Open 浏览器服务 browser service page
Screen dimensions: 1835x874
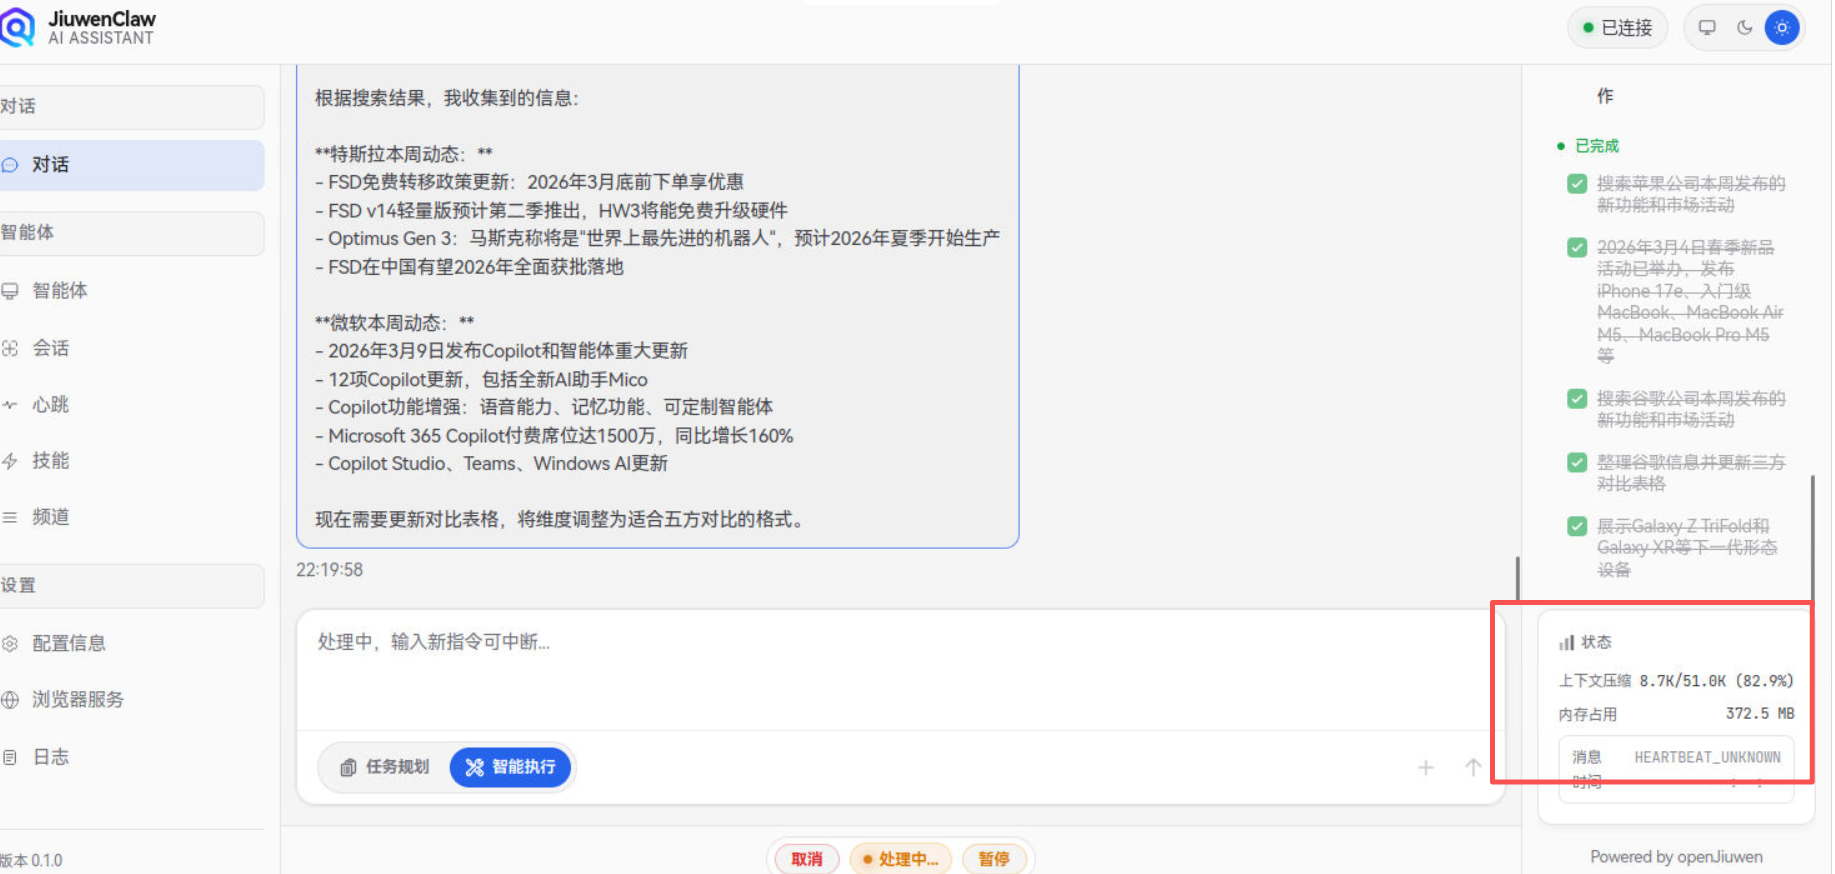132,699
